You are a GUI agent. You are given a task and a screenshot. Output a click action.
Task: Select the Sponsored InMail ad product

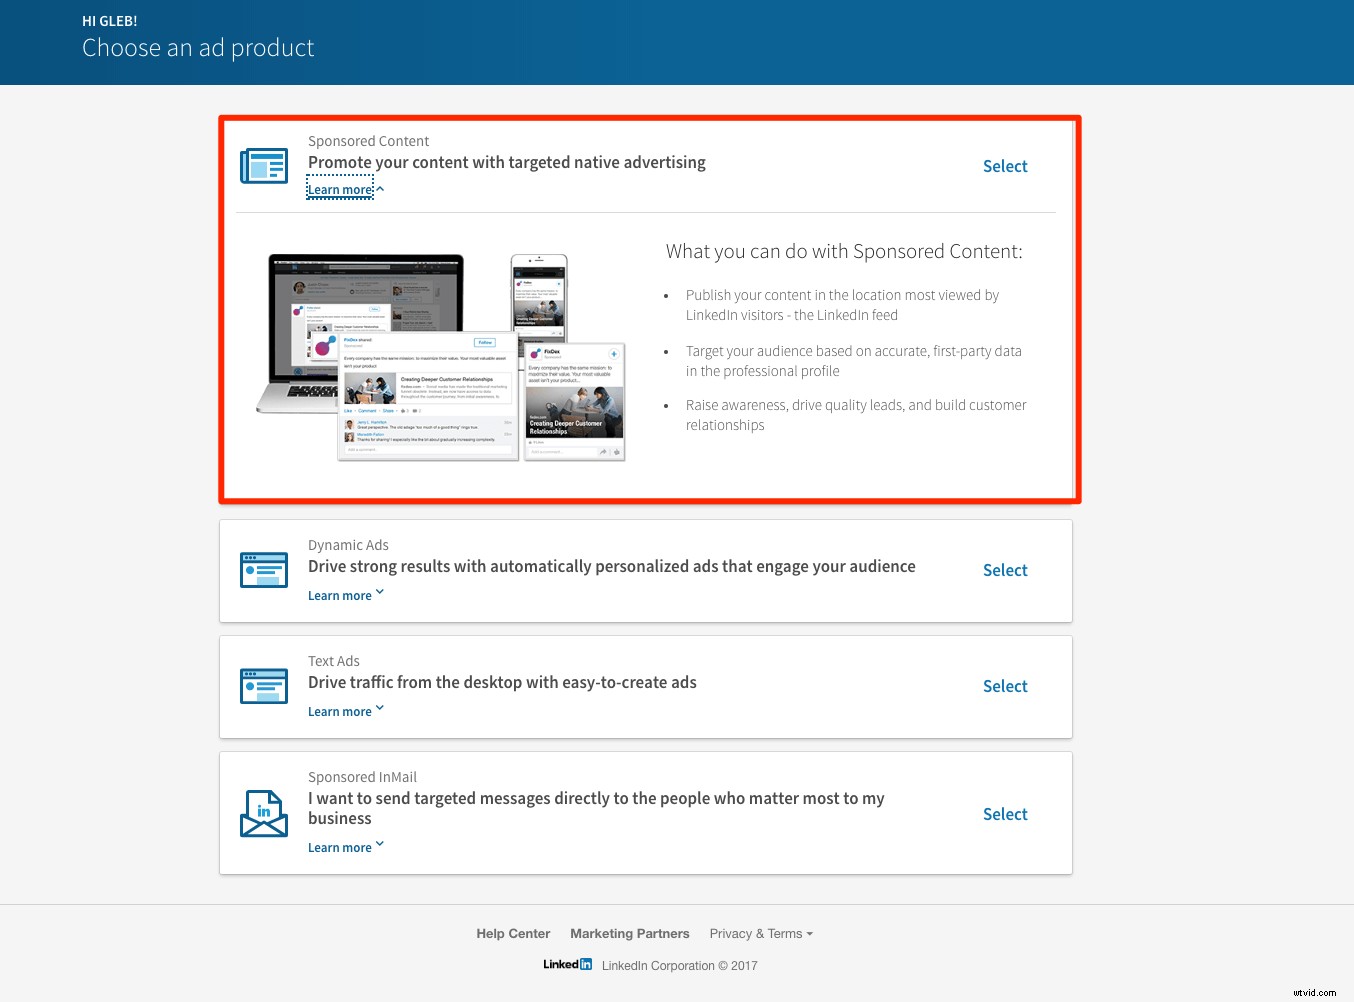[x=1004, y=813]
